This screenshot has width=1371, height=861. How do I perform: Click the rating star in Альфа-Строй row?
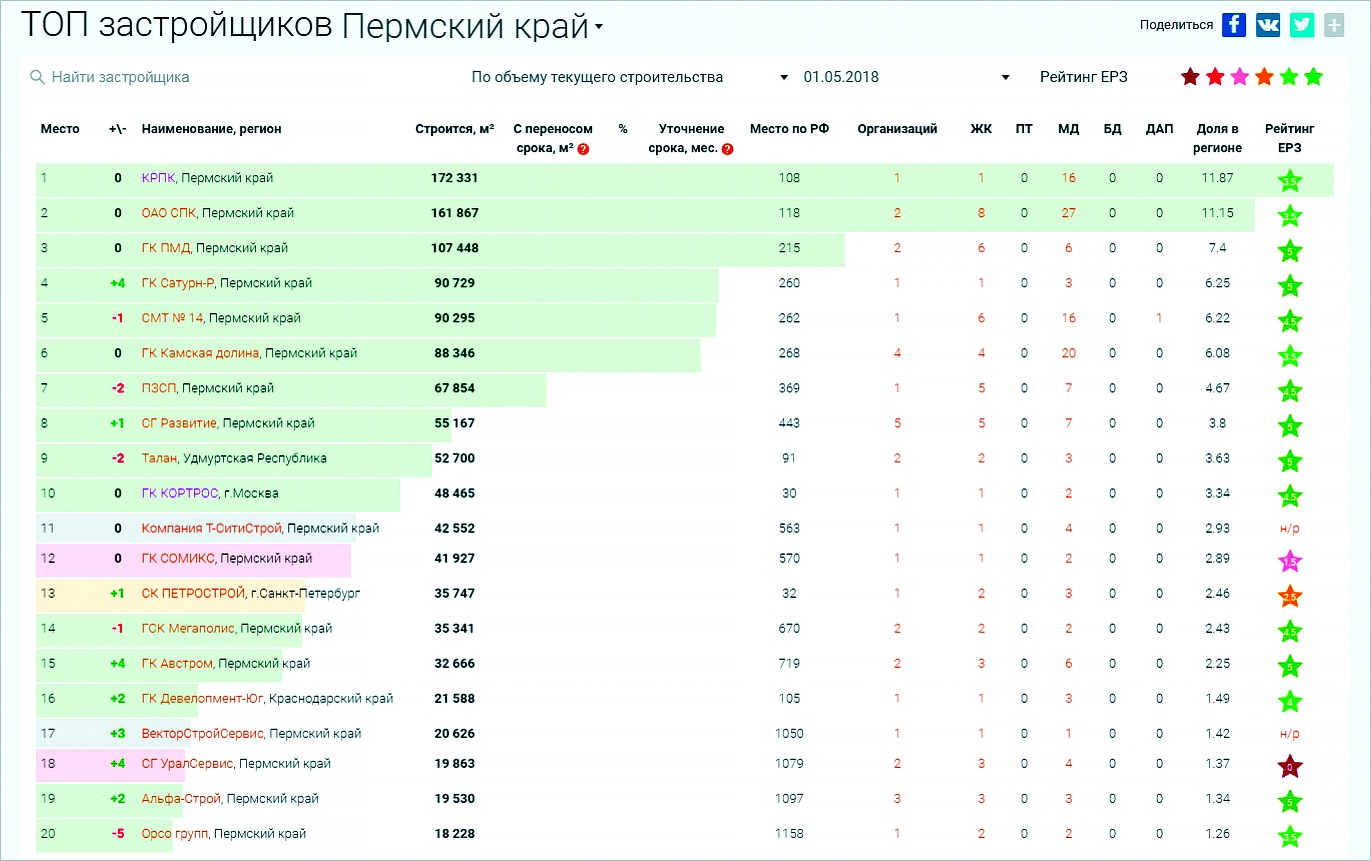click(x=1290, y=802)
